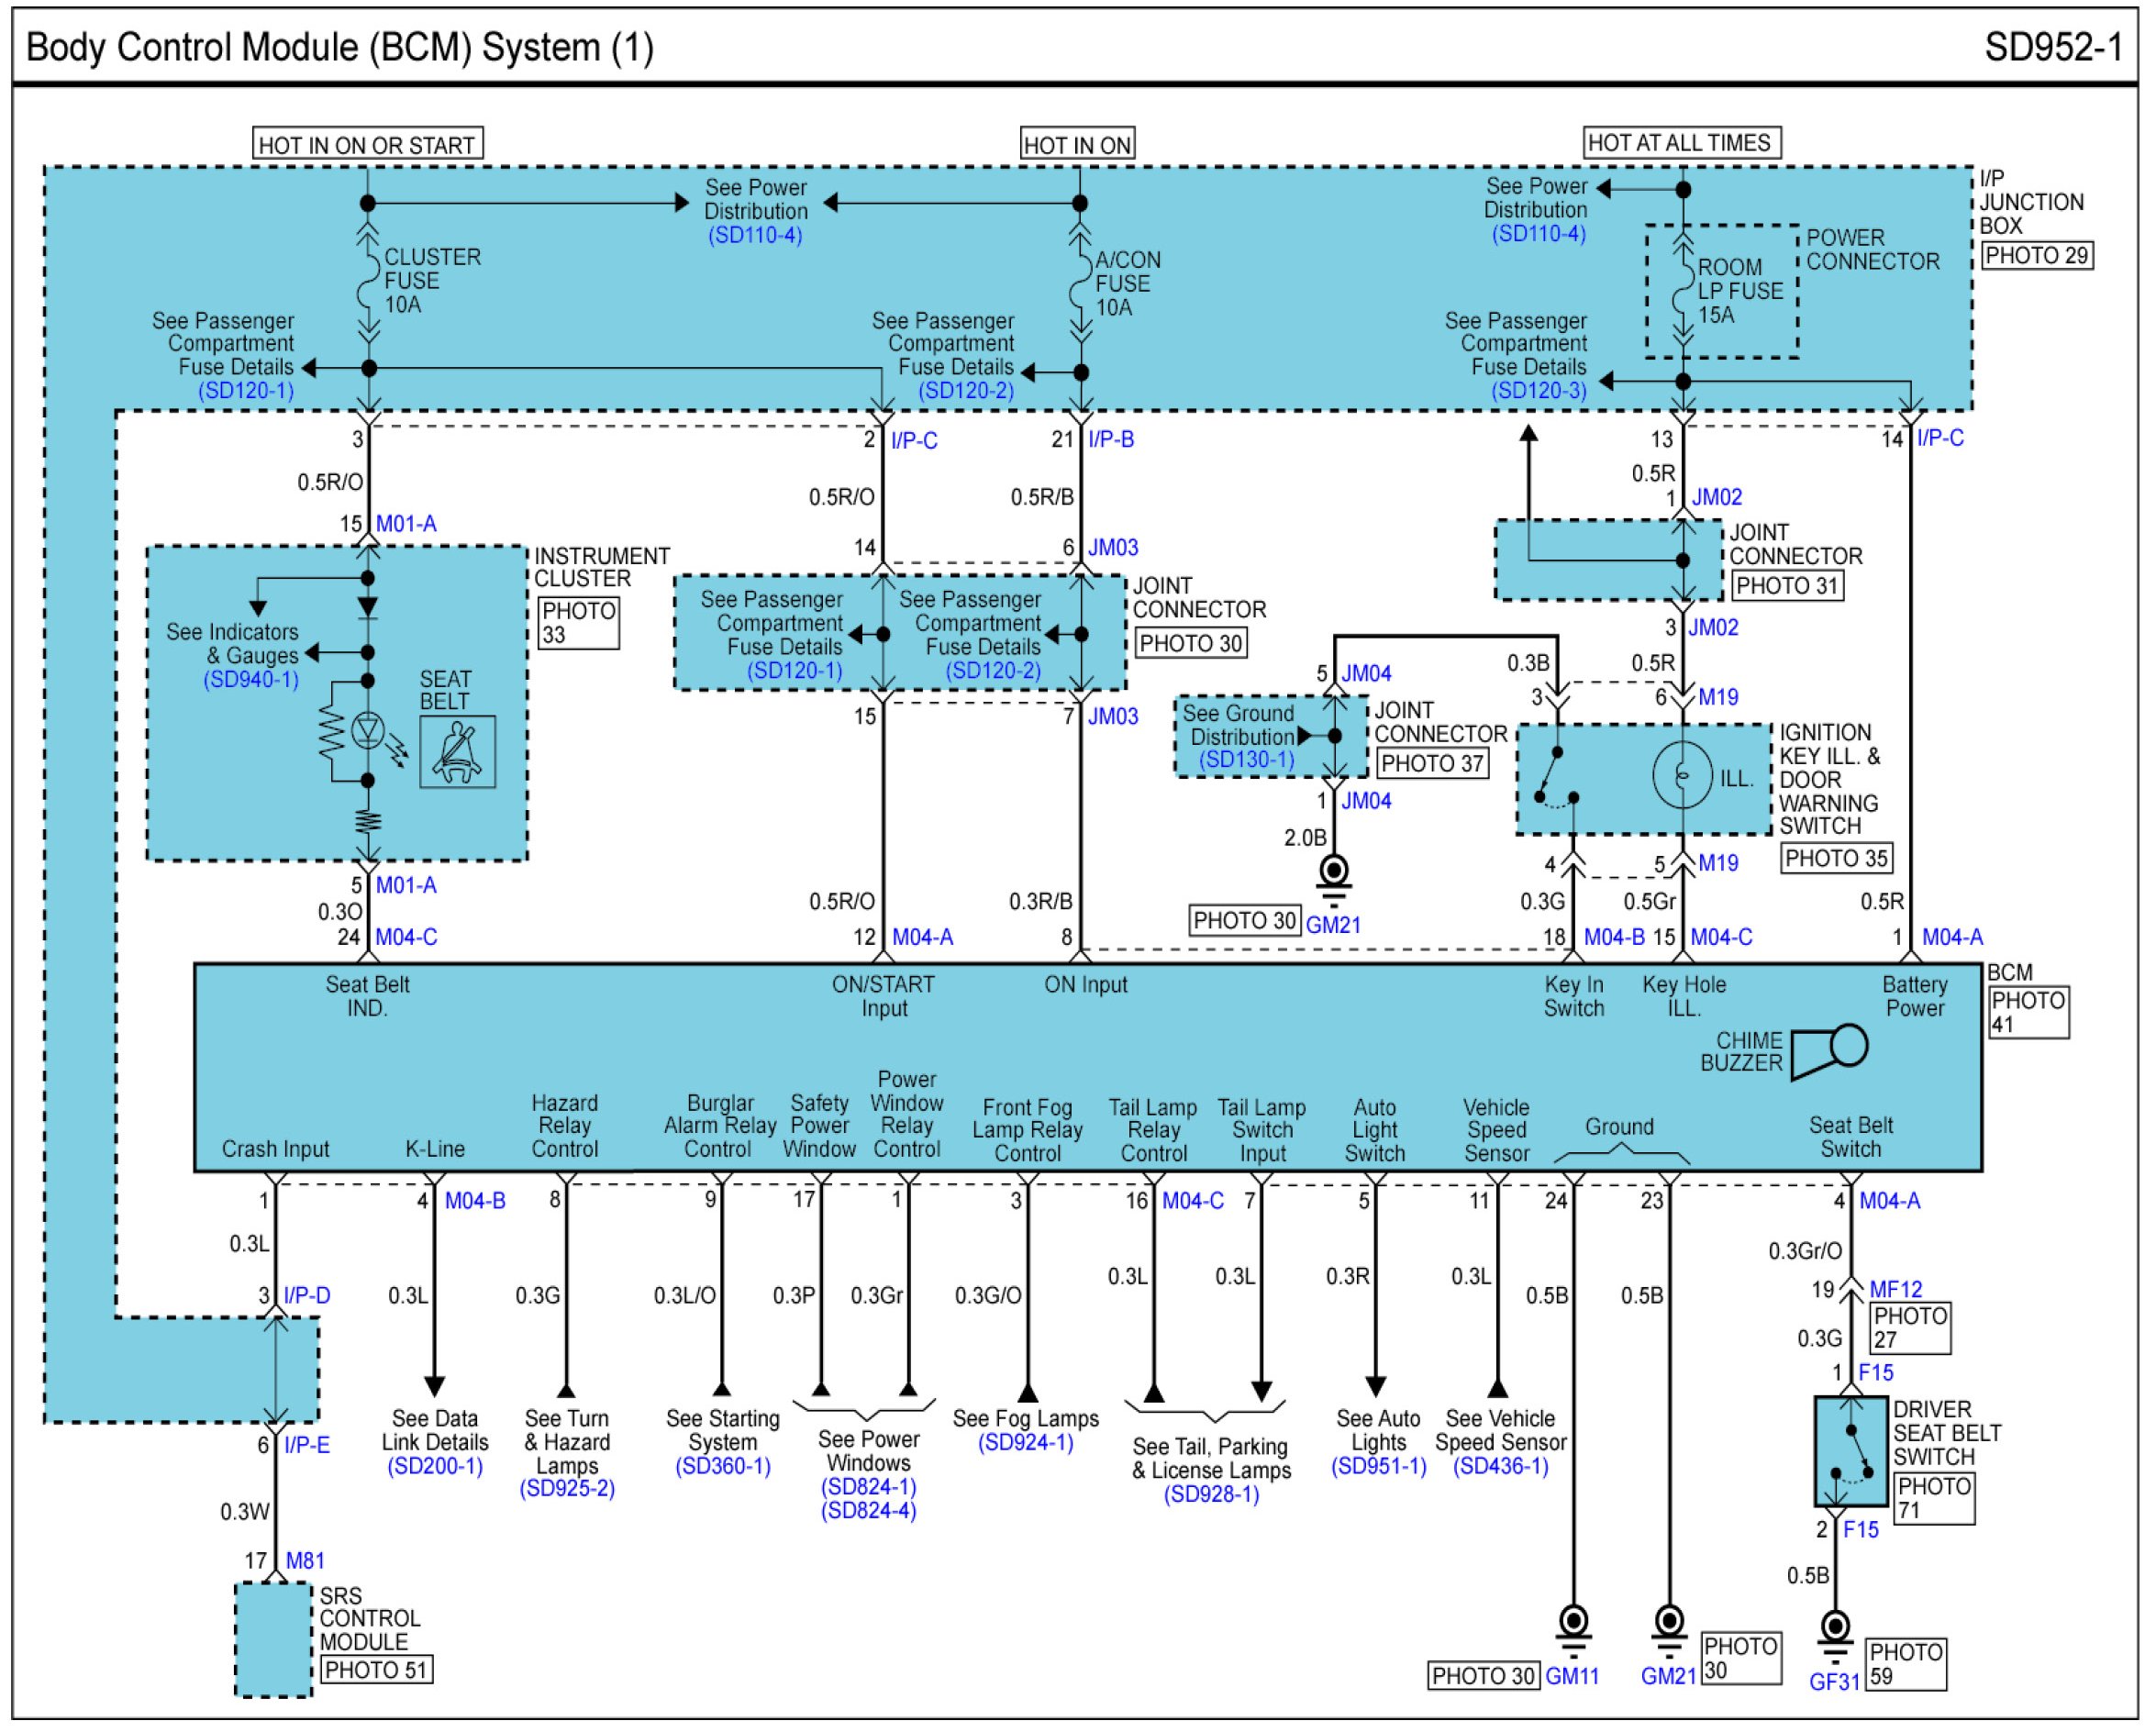Open PHOTO 35 for ignition key switch
Viewport: 2156px width, 1732px height.
click(x=1836, y=859)
